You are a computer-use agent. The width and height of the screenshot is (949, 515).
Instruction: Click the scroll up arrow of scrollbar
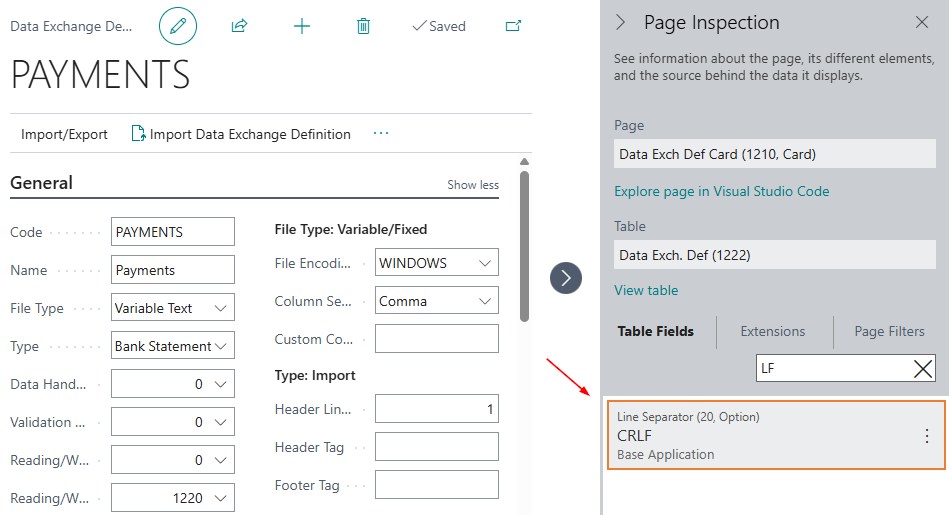[524, 162]
